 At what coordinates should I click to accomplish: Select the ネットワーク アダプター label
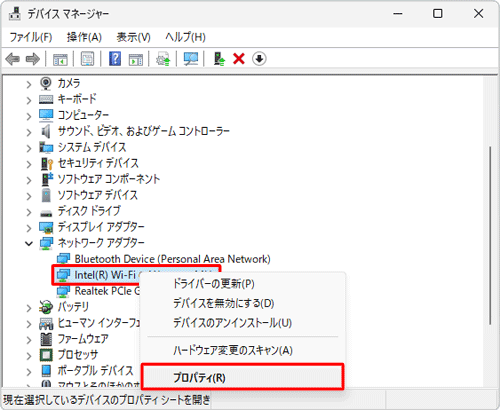101,243
